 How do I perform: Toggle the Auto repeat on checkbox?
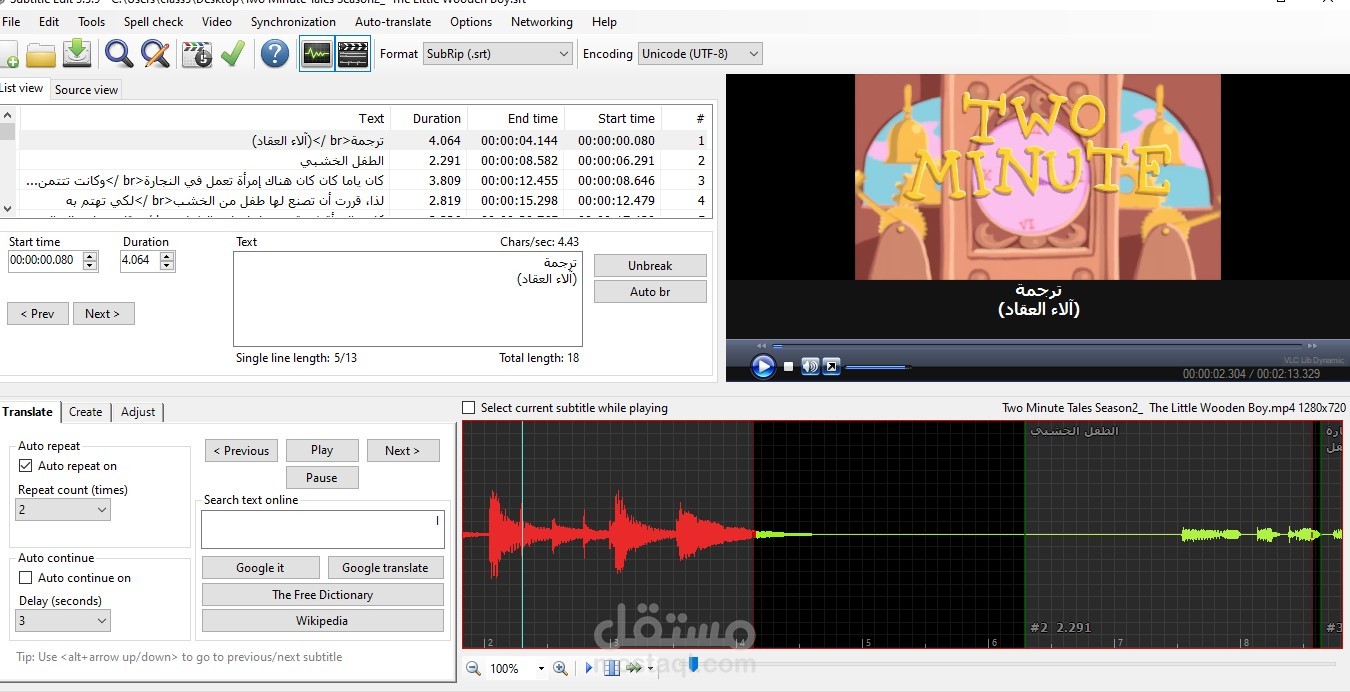pos(26,466)
